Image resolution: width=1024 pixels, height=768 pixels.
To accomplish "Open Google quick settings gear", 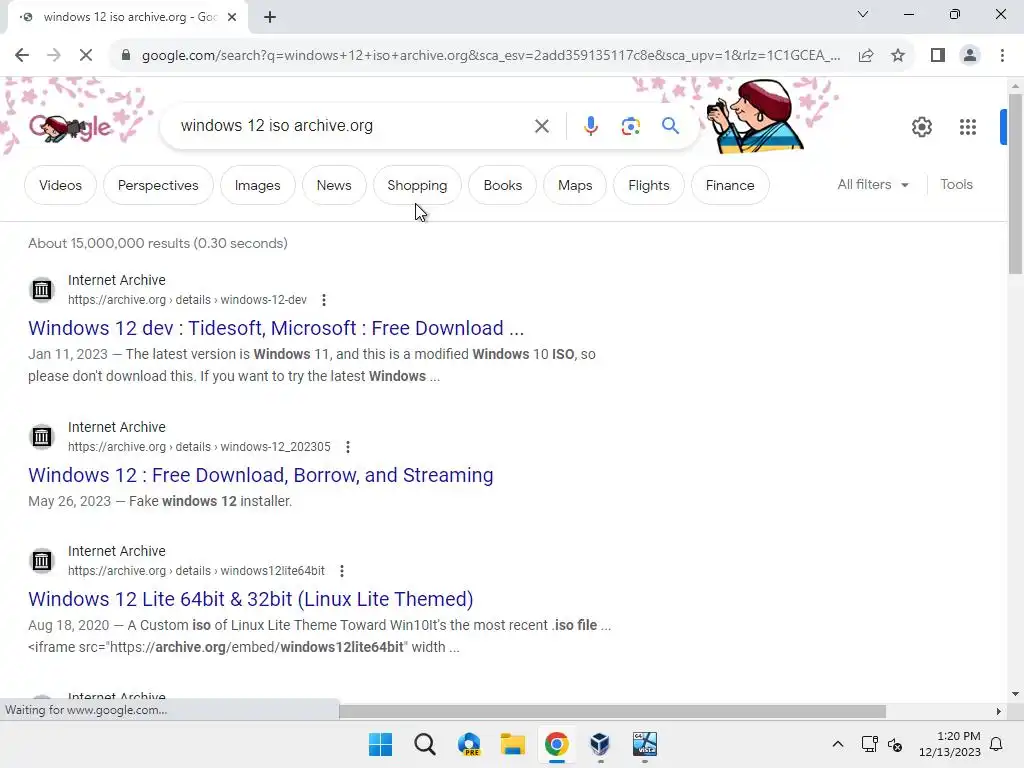I will point(921,127).
